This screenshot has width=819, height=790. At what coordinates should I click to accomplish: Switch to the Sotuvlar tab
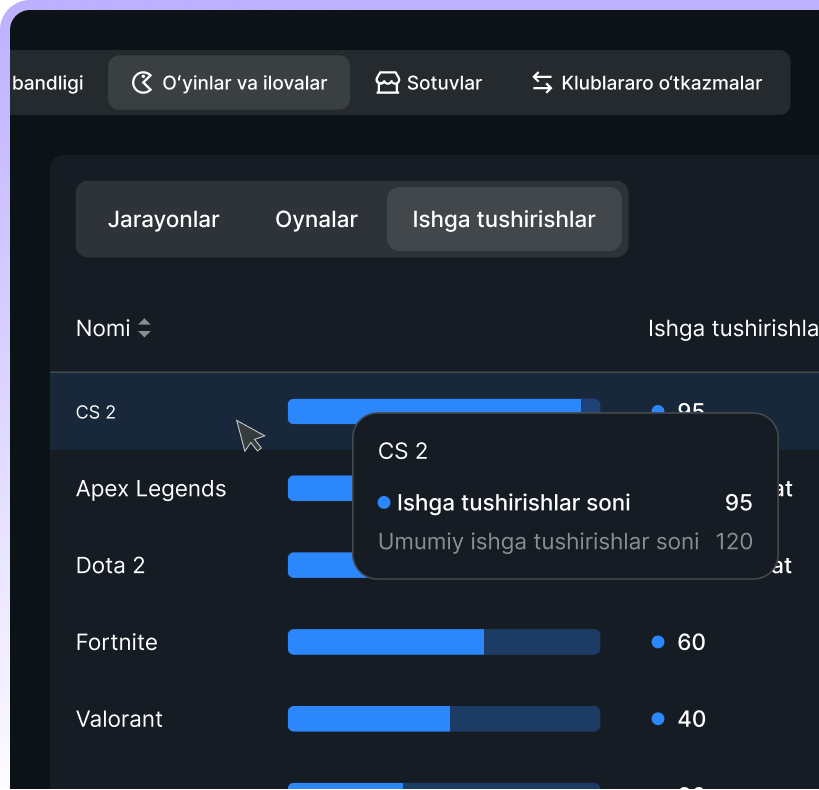[x=429, y=83]
